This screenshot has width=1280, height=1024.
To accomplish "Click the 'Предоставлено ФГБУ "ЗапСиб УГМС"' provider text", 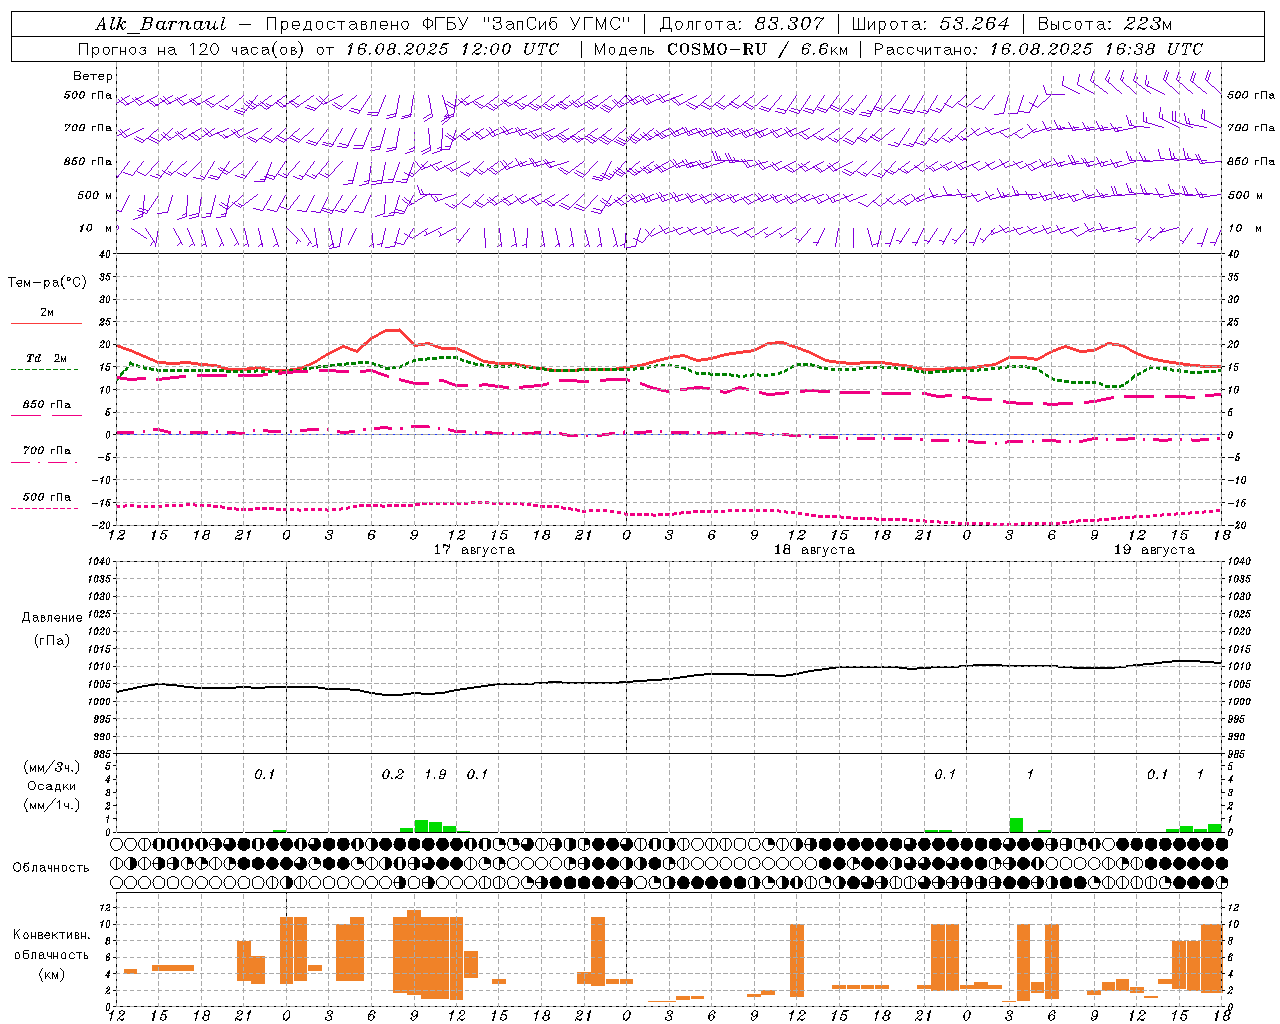I will 447,24.
